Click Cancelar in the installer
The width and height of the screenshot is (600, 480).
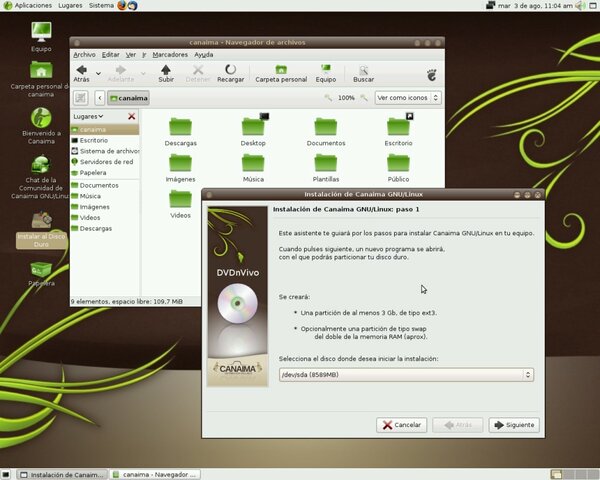pyautogui.click(x=401, y=425)
